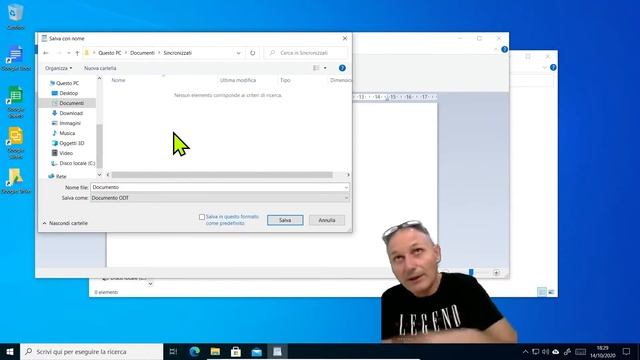Open the Organizza dropdown menu
640x360 pixels.
58,68
